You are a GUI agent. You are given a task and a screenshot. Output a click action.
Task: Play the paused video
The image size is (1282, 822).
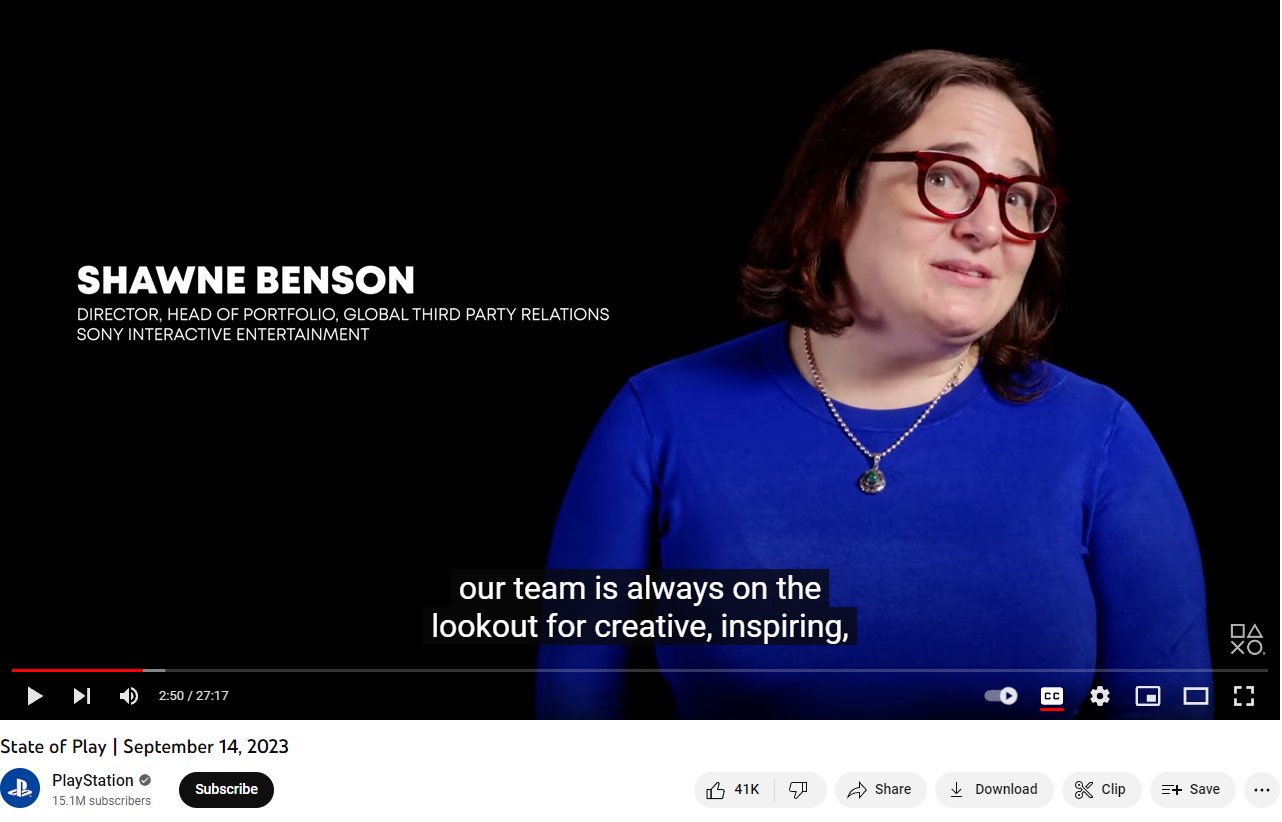[x=35, y=696]
